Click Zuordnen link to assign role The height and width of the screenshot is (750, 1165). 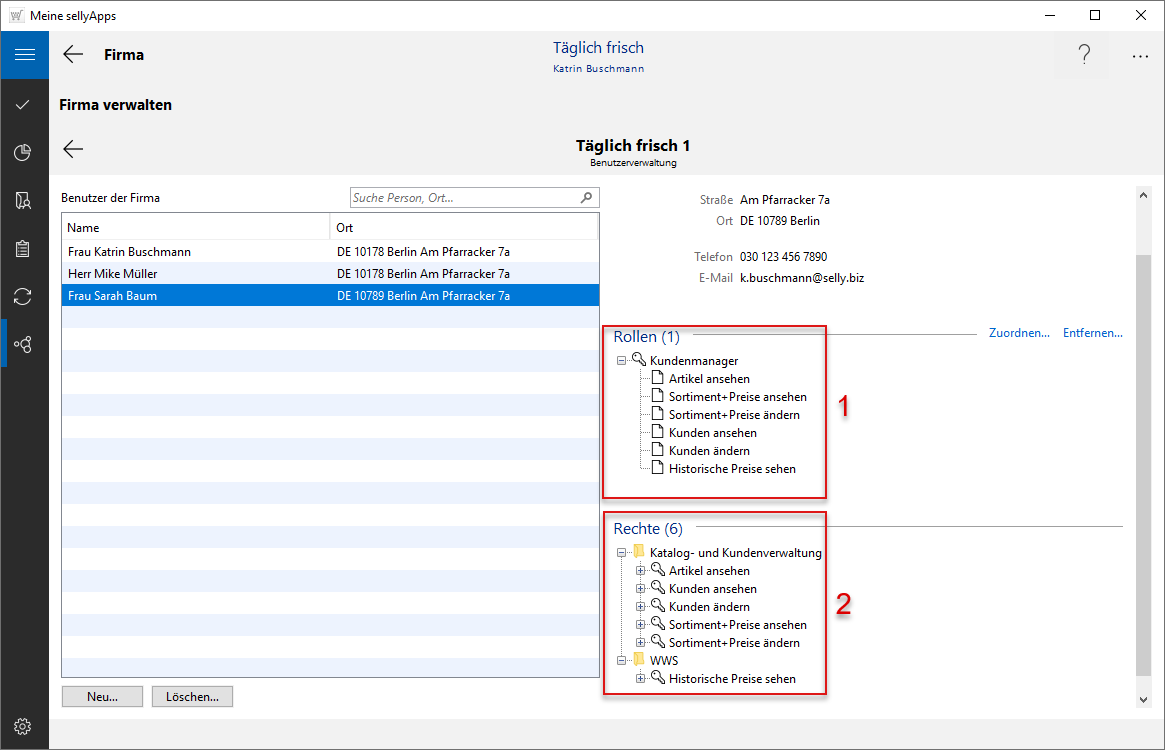1018,333
